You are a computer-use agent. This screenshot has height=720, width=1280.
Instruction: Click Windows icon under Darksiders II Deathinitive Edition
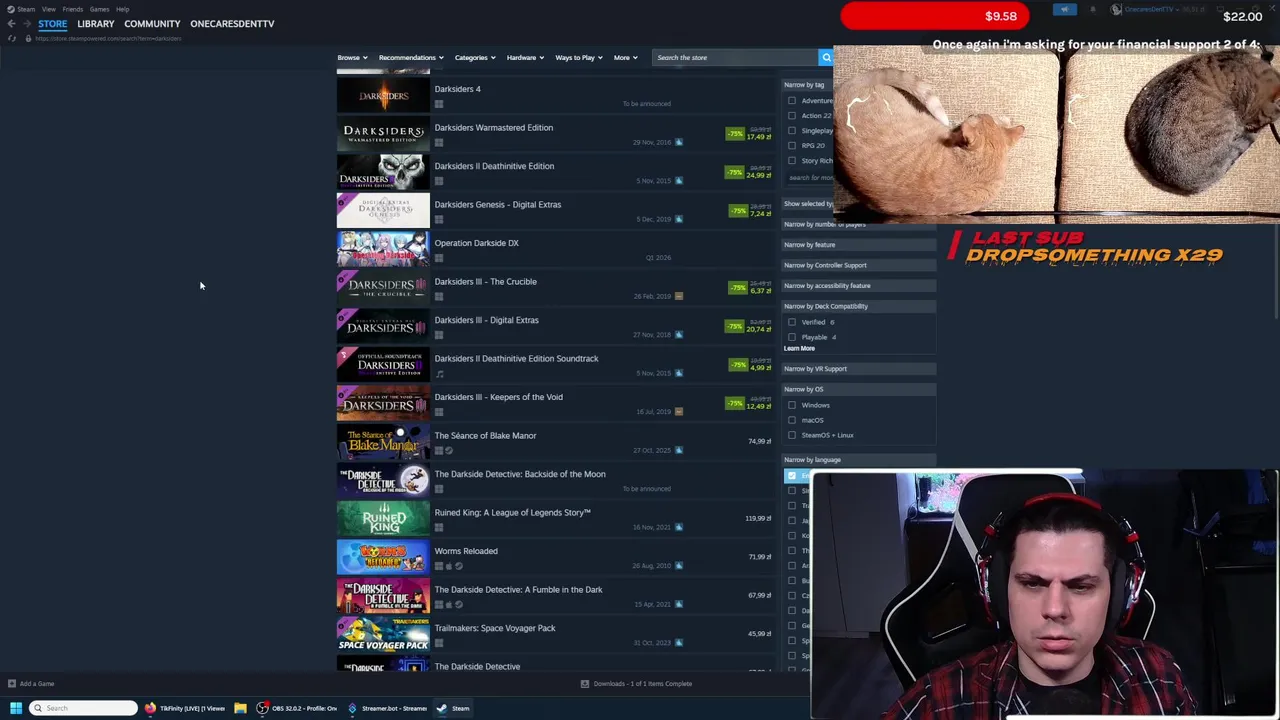tap(438, 181)
